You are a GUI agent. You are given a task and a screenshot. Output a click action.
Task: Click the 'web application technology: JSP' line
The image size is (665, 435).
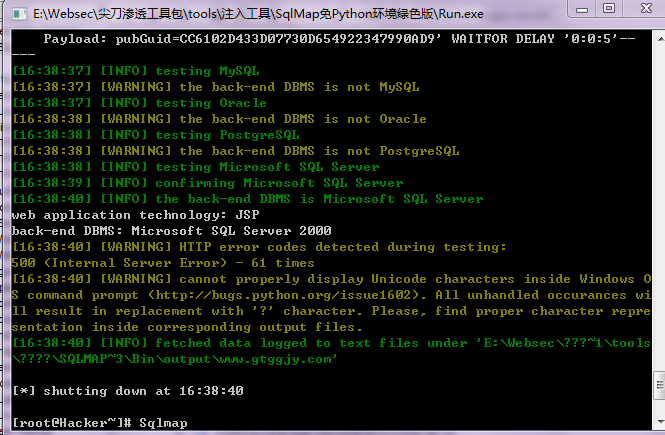(x=135, y=215)
